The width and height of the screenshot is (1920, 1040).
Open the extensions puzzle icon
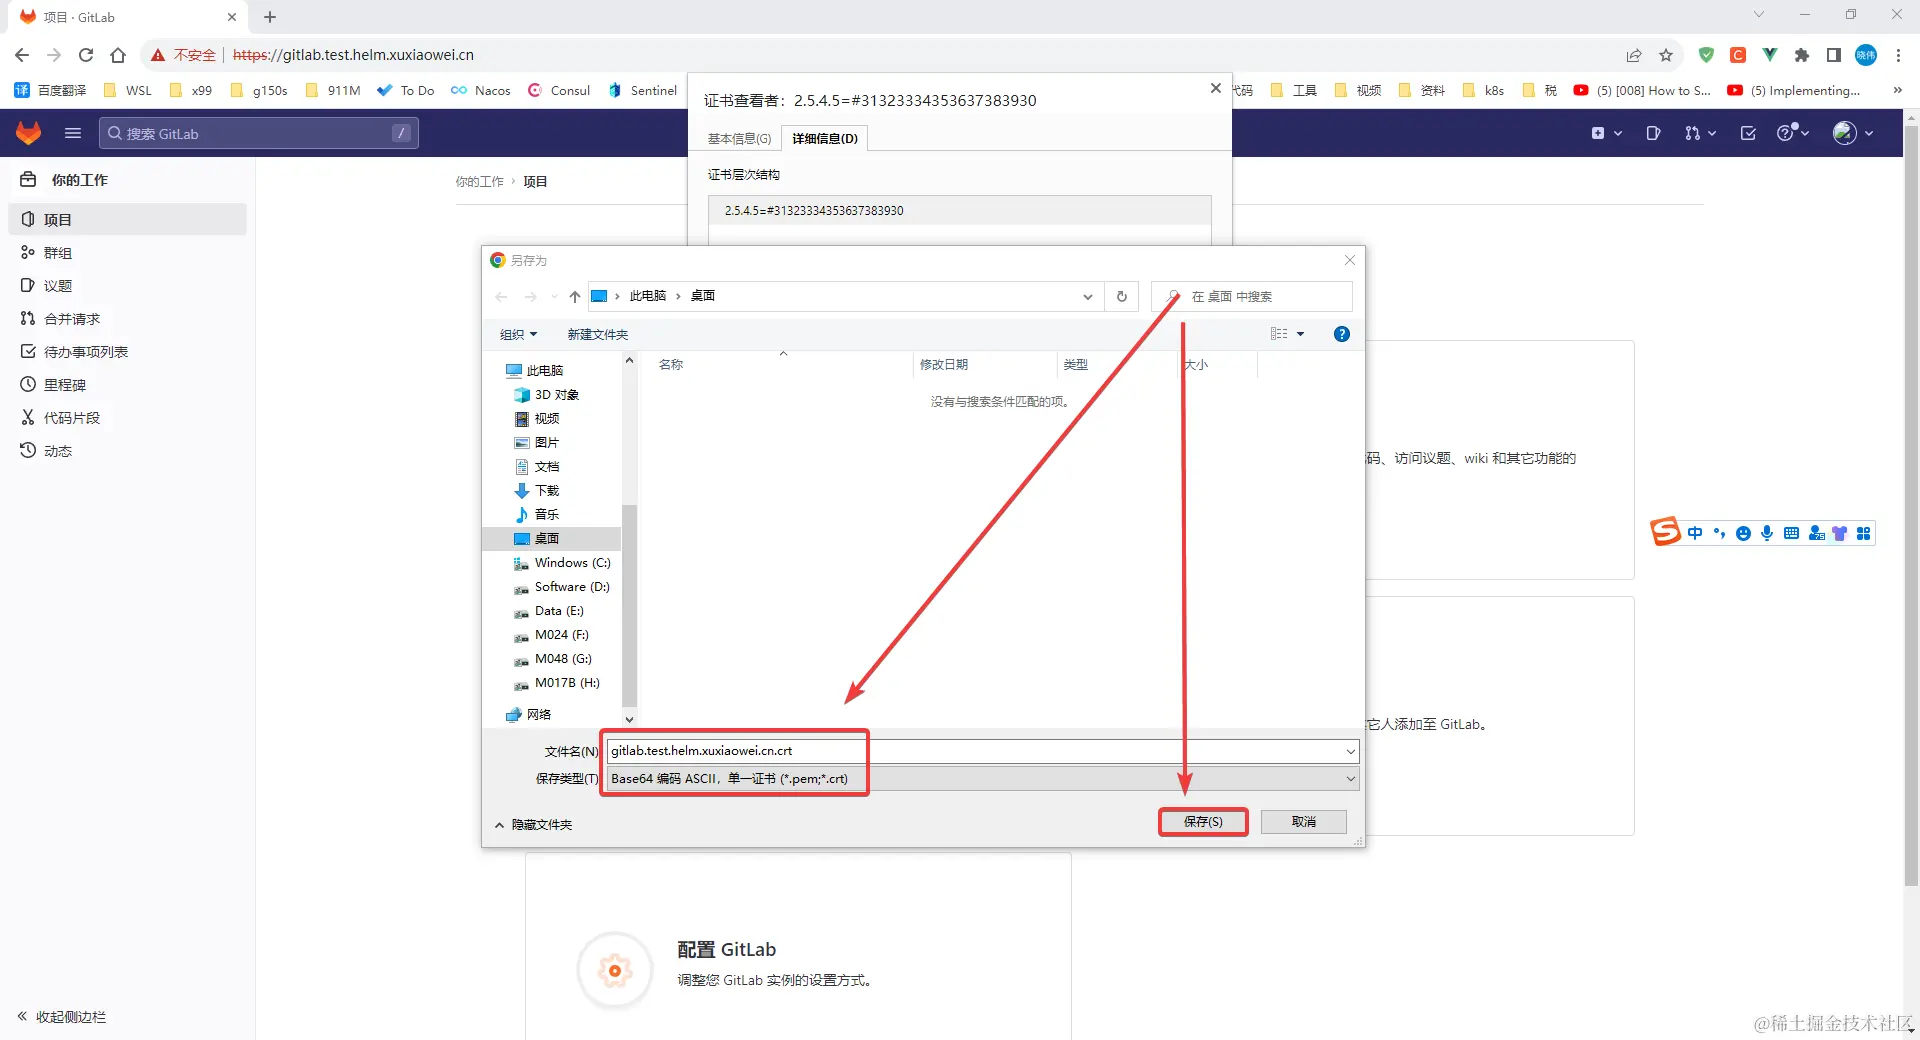coord(1802,55)
